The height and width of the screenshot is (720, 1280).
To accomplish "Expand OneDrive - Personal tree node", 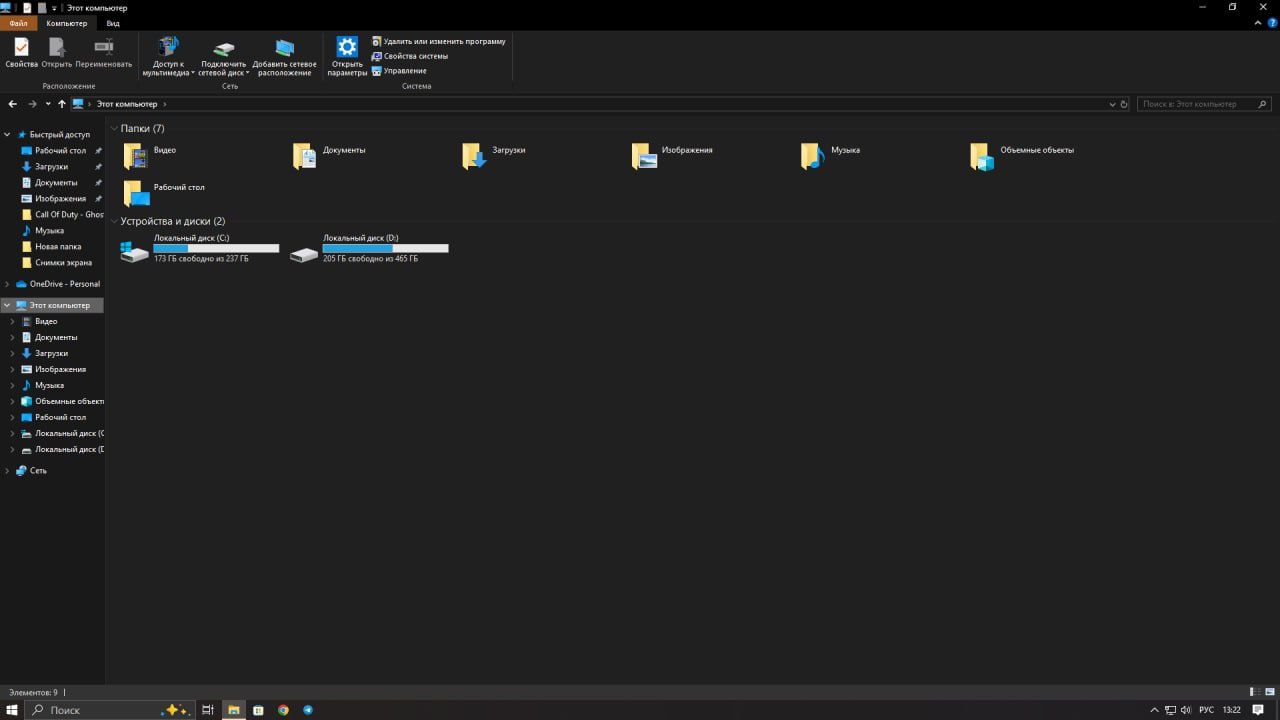I will [x=8, y=284].
